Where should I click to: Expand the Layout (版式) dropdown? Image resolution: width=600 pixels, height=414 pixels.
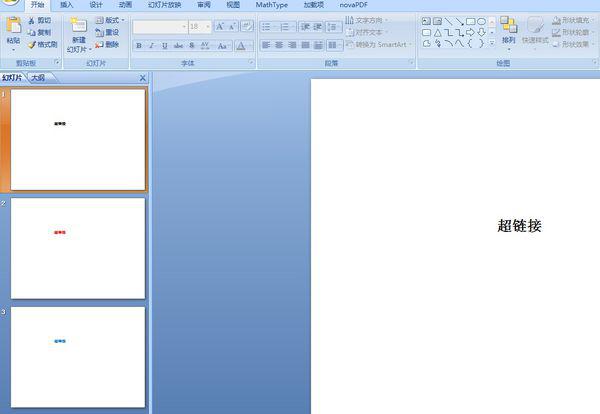[x=112, y=20]
